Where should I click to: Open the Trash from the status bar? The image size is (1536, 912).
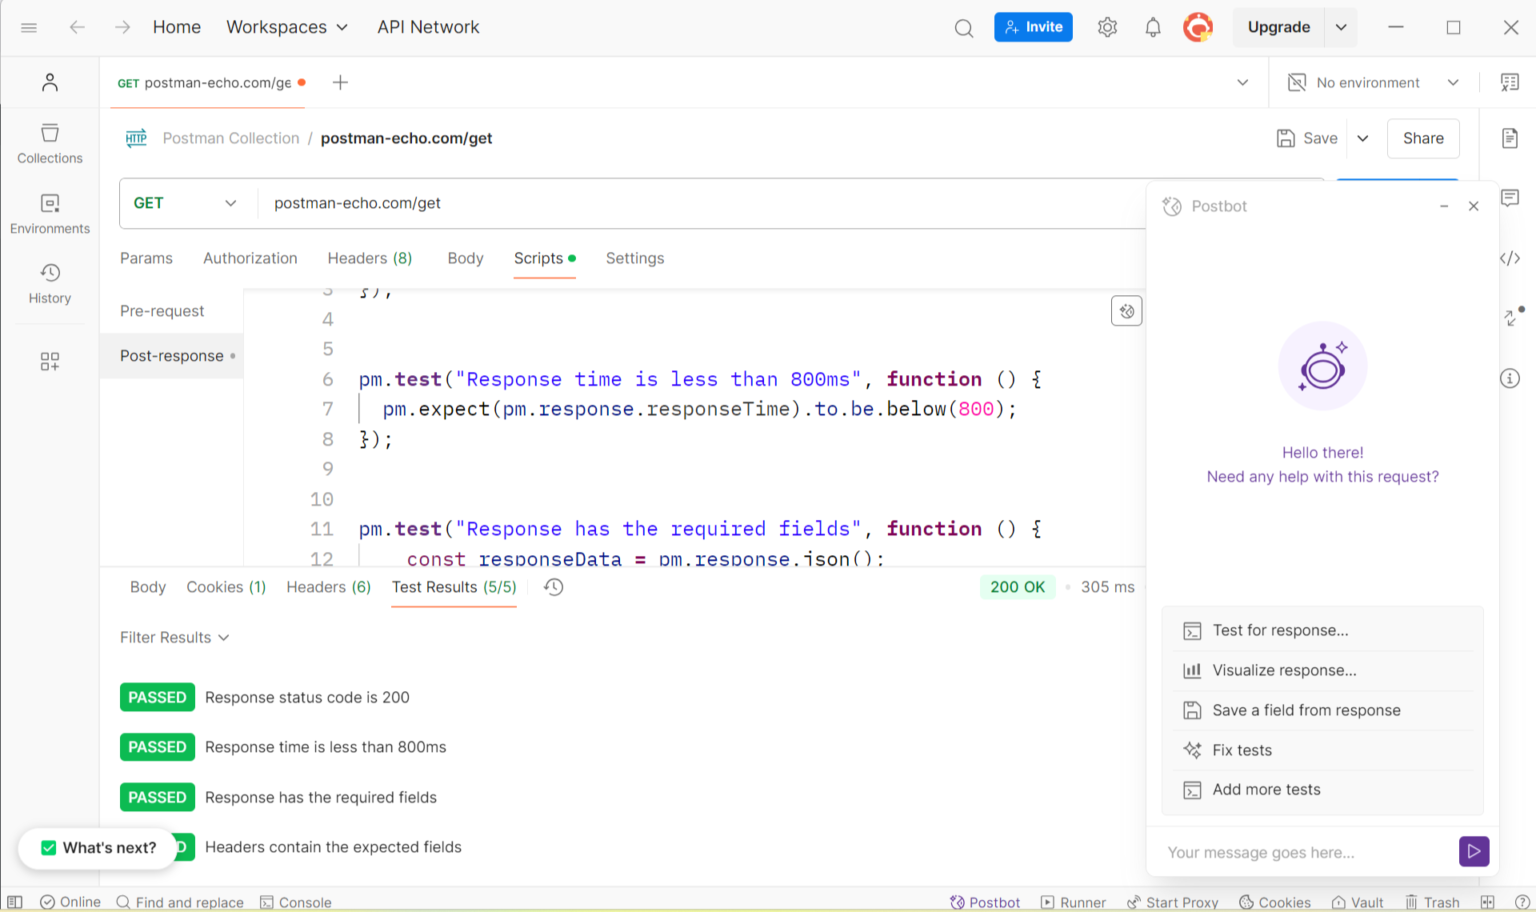click(x=1432, y=901)
